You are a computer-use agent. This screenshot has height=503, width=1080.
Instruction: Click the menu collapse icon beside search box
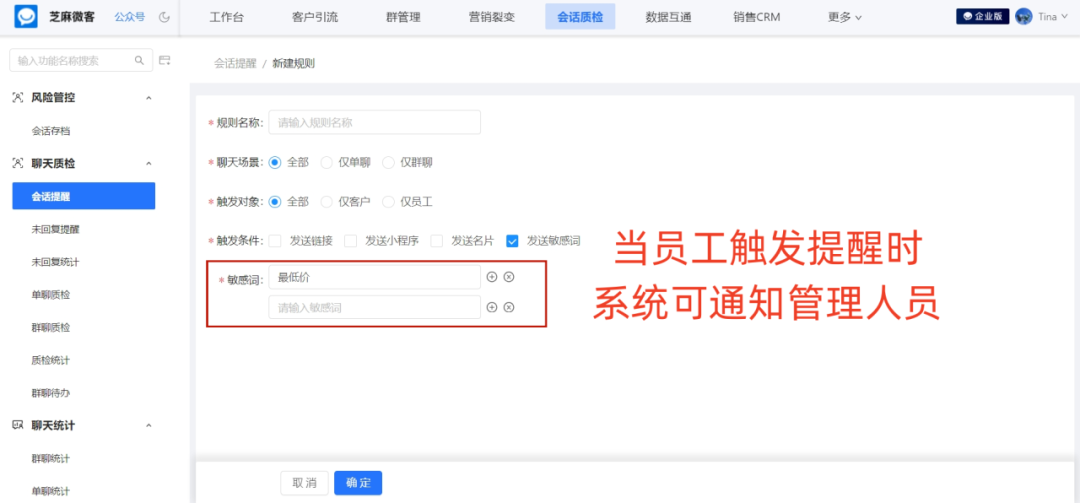(x=165, y=61)
